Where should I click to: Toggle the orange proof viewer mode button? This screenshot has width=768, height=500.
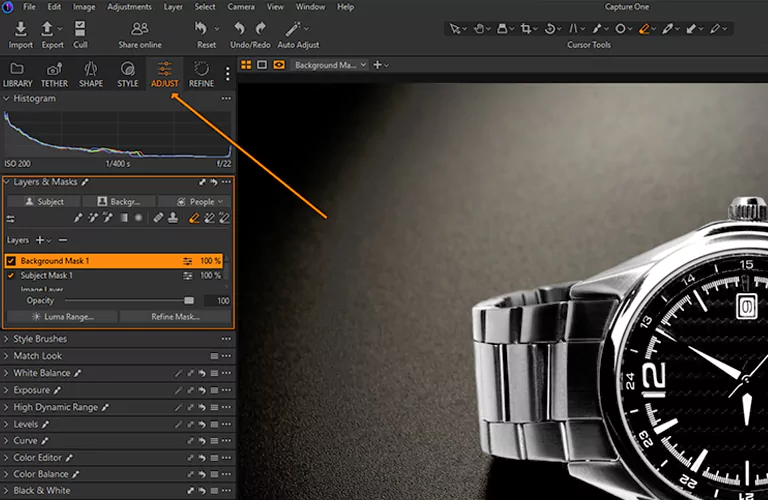pyautogui.click(x=279, y=65)
